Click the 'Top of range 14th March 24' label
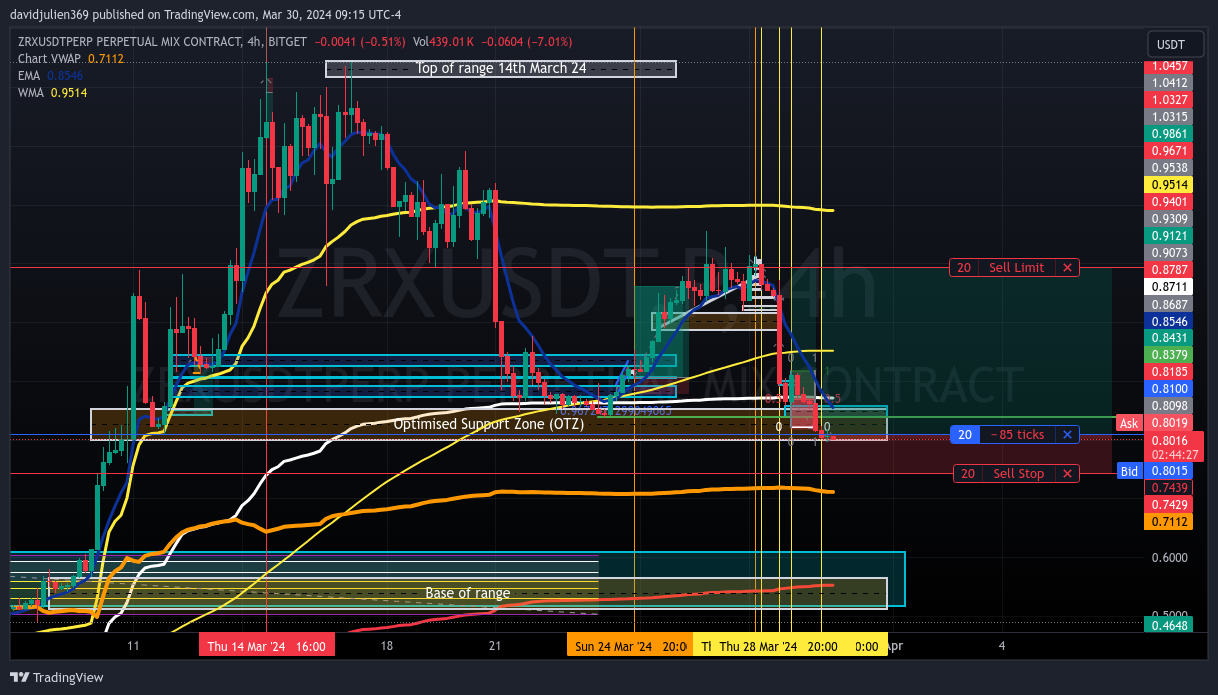The image size is (1218, 695). [501, 69]
